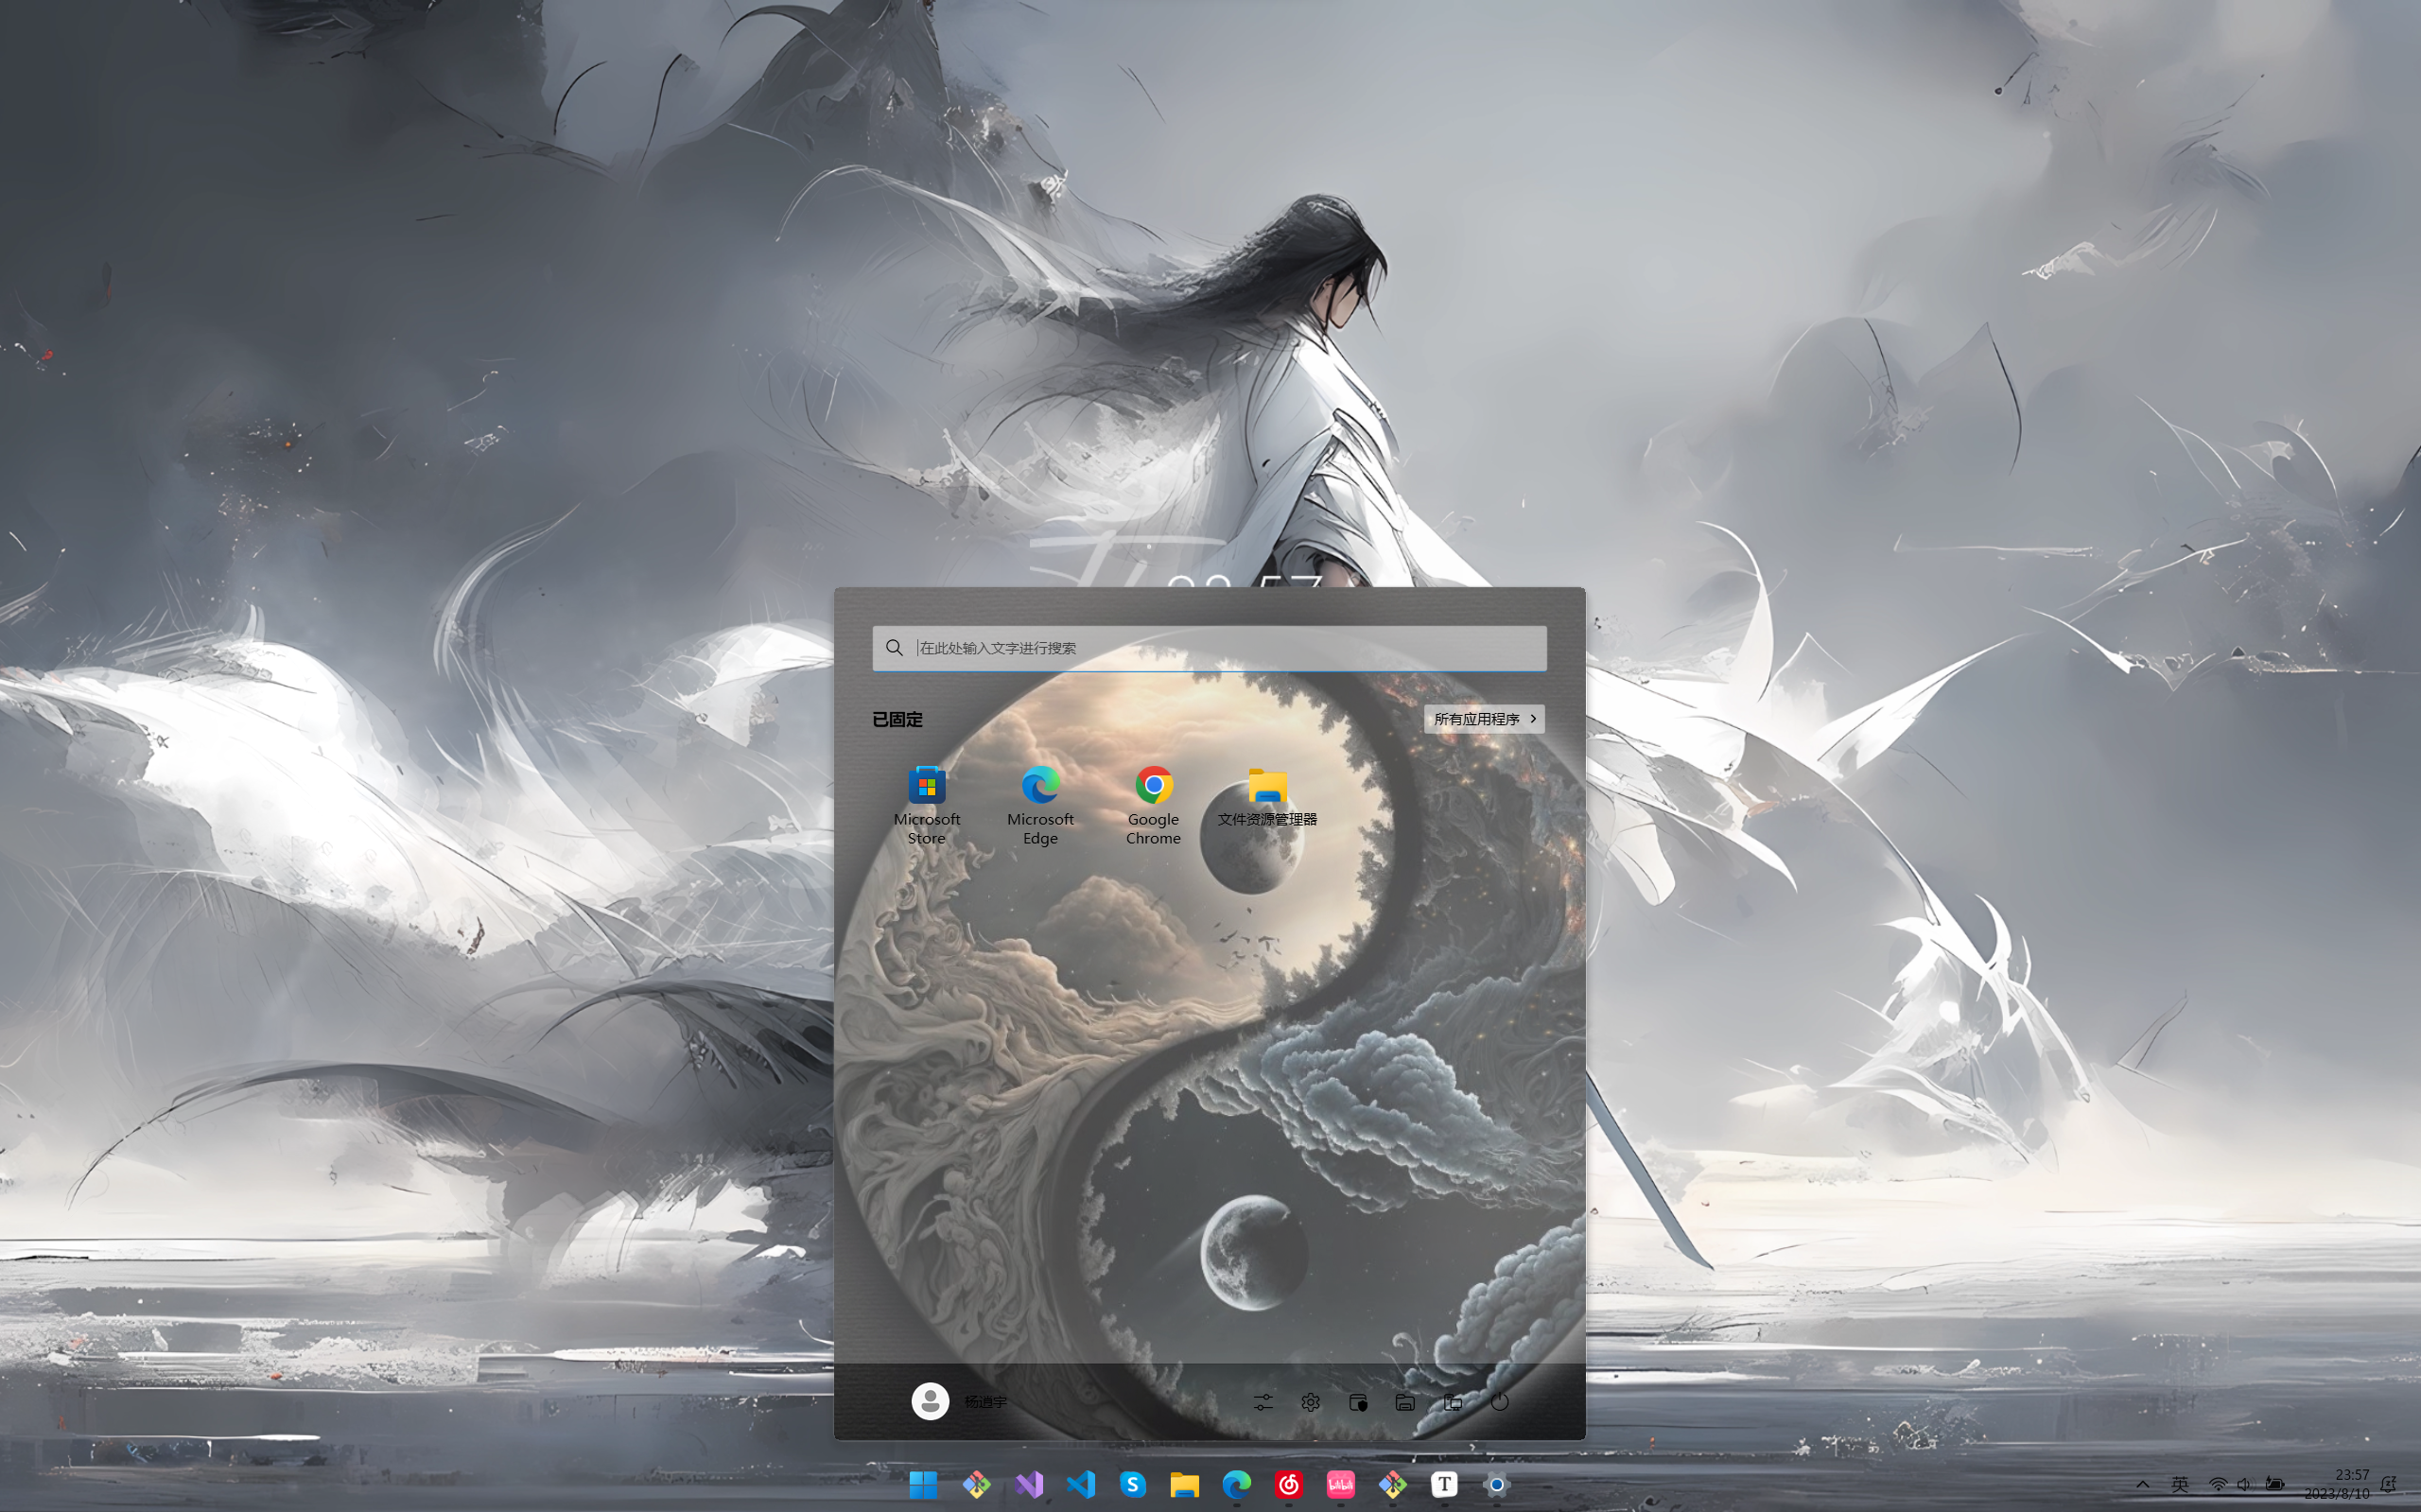Screen dimensions: 2421x1512
Task: Open settings gear in Start menu footer
Action: click(x=1310, y=1402)
